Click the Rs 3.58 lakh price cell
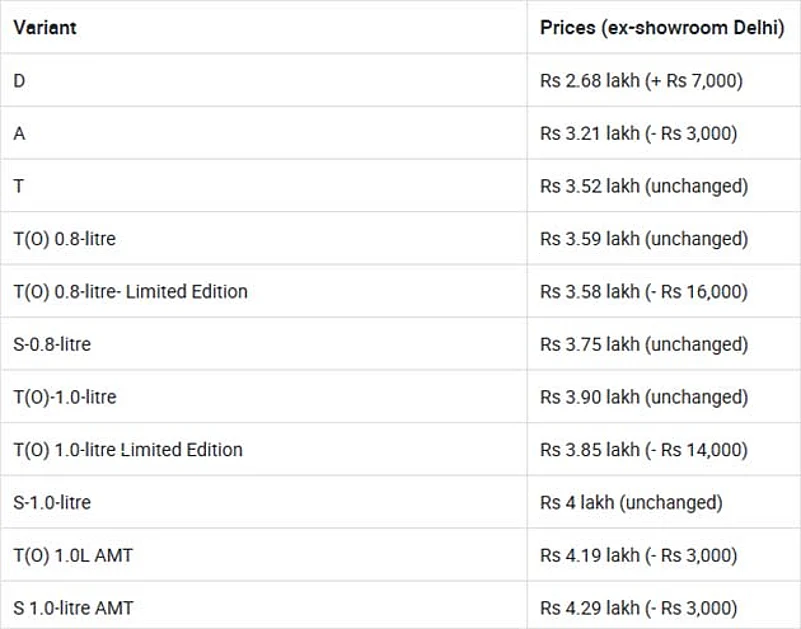801x629 pixels. click(x=643, y=292)
